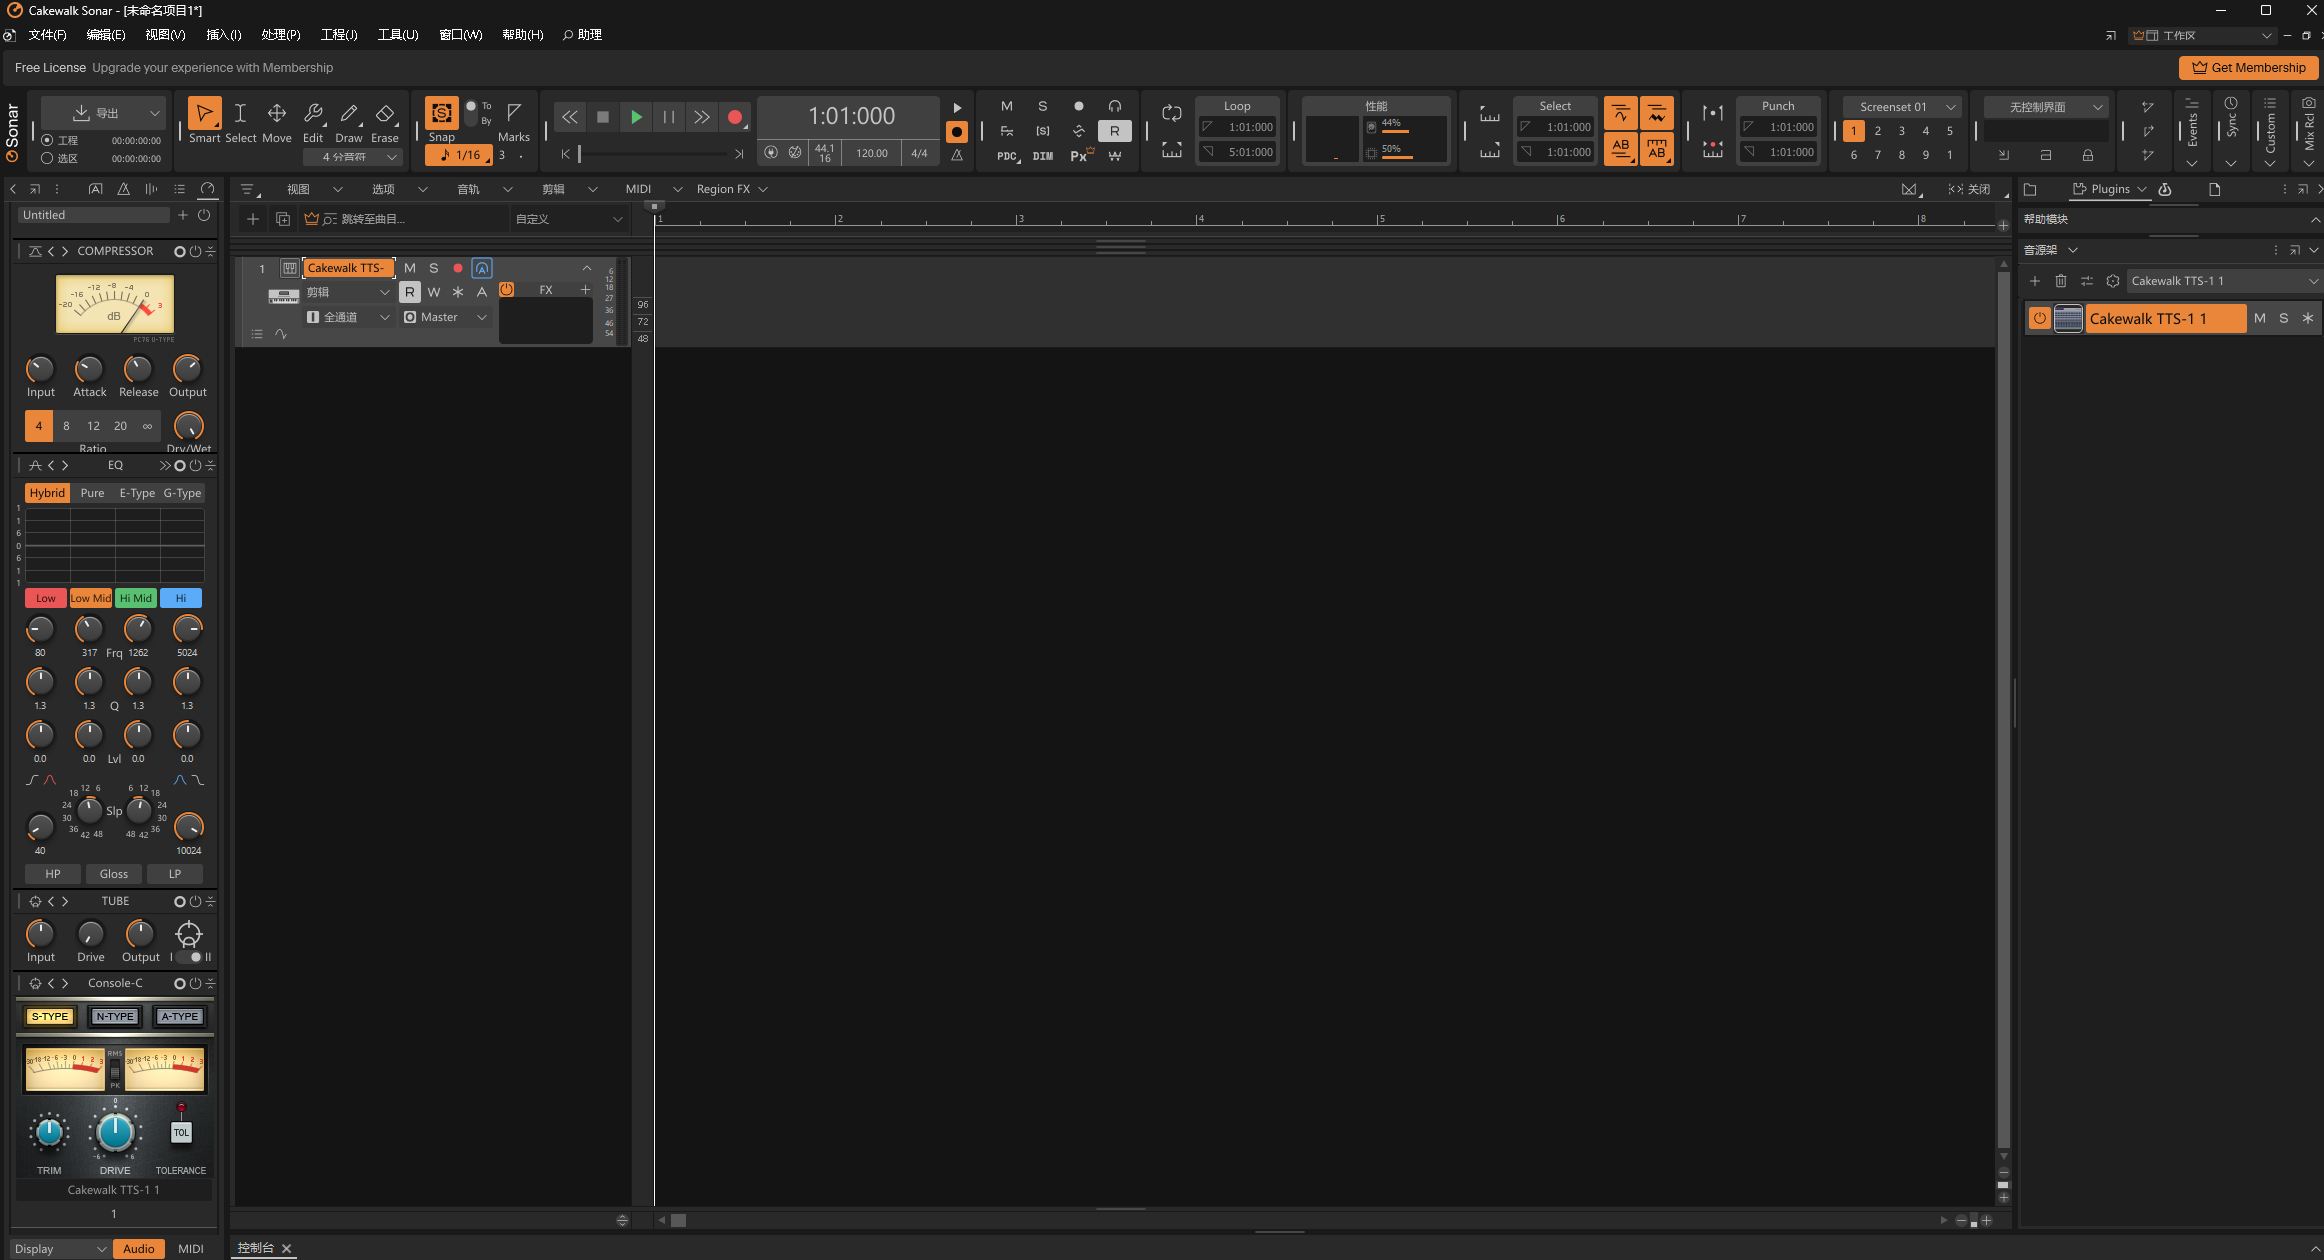Screen dimensions: 2324x1260
Task: Select the Draw pencil tool
Action: [349, 113]
